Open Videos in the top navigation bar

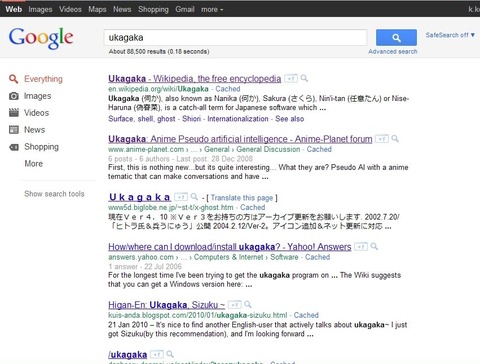tap(70, 9)
